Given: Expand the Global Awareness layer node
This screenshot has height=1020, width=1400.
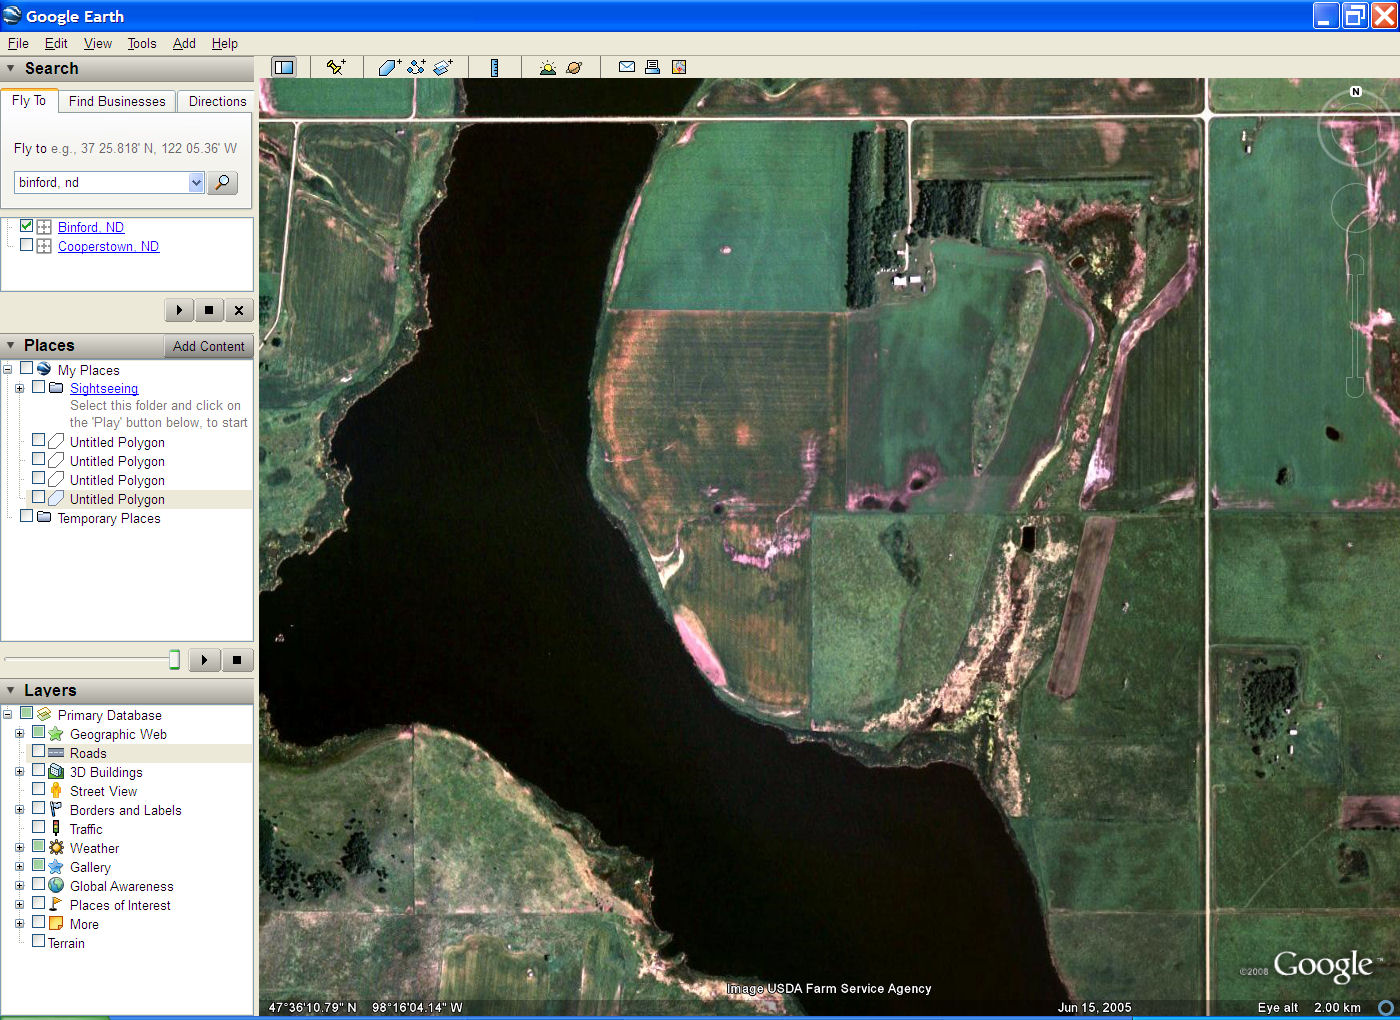Looking at the screenshot, I should [19, 886].
